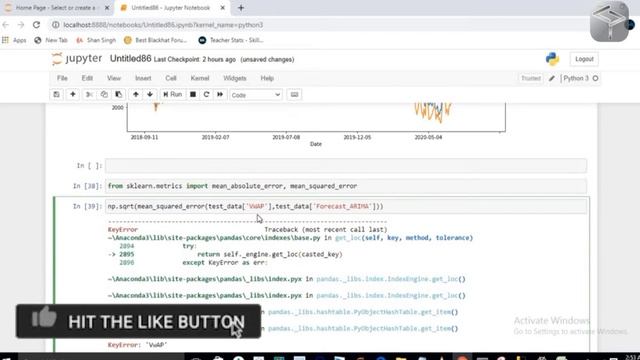Copy selected cells icon
Viewport: 640px width, 360px height.
(104, 95)
